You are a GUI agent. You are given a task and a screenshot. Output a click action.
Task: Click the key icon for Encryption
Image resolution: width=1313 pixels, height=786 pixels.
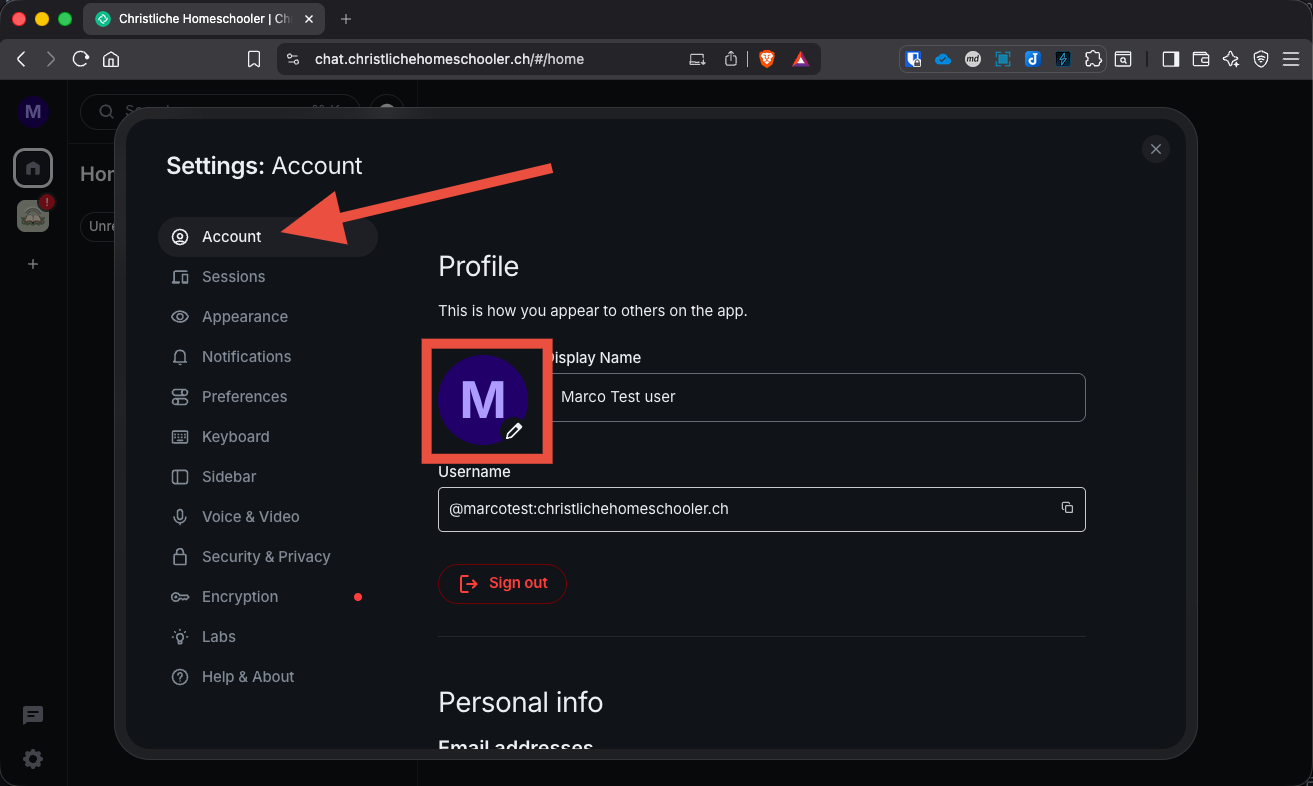tap(180, 597)
